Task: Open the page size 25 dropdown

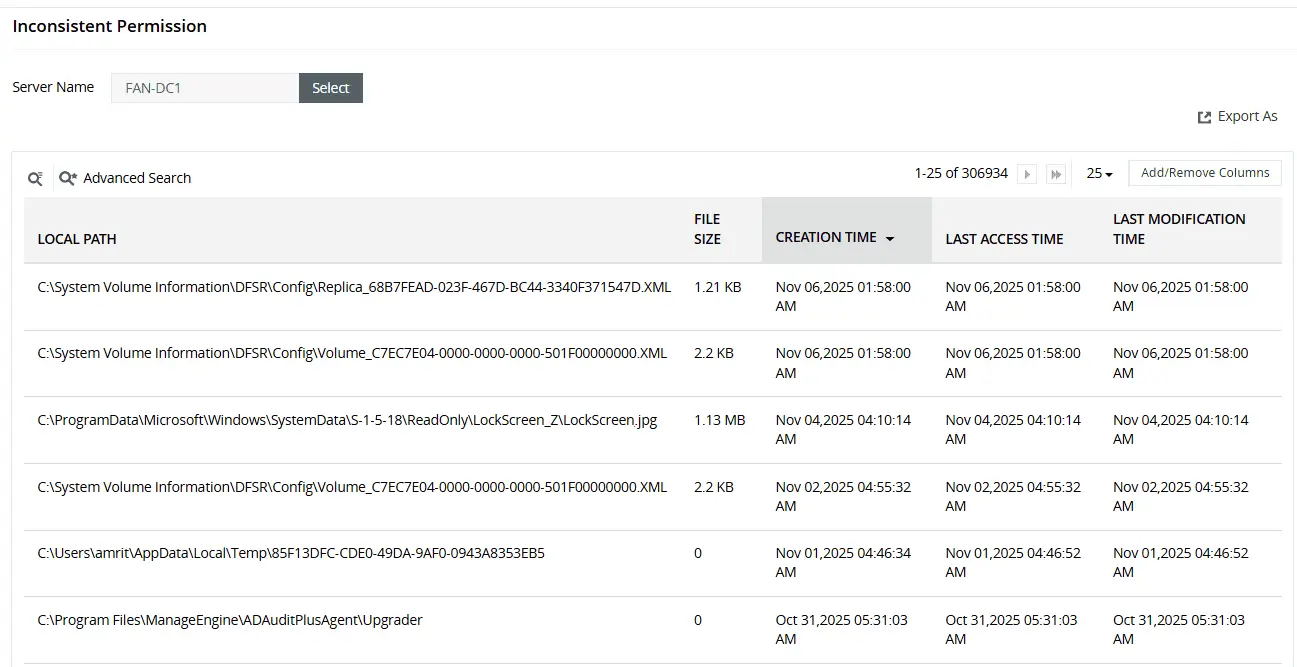Action: [1098, 173]
